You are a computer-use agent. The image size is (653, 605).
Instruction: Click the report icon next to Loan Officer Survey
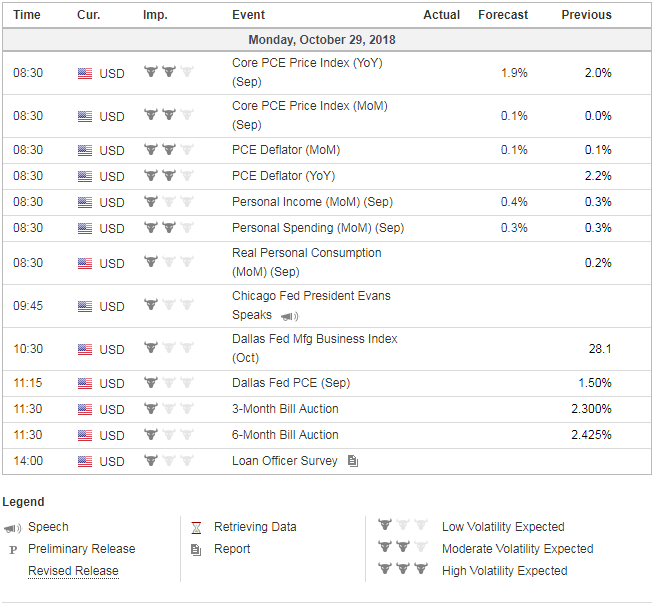tap(352, 461)
